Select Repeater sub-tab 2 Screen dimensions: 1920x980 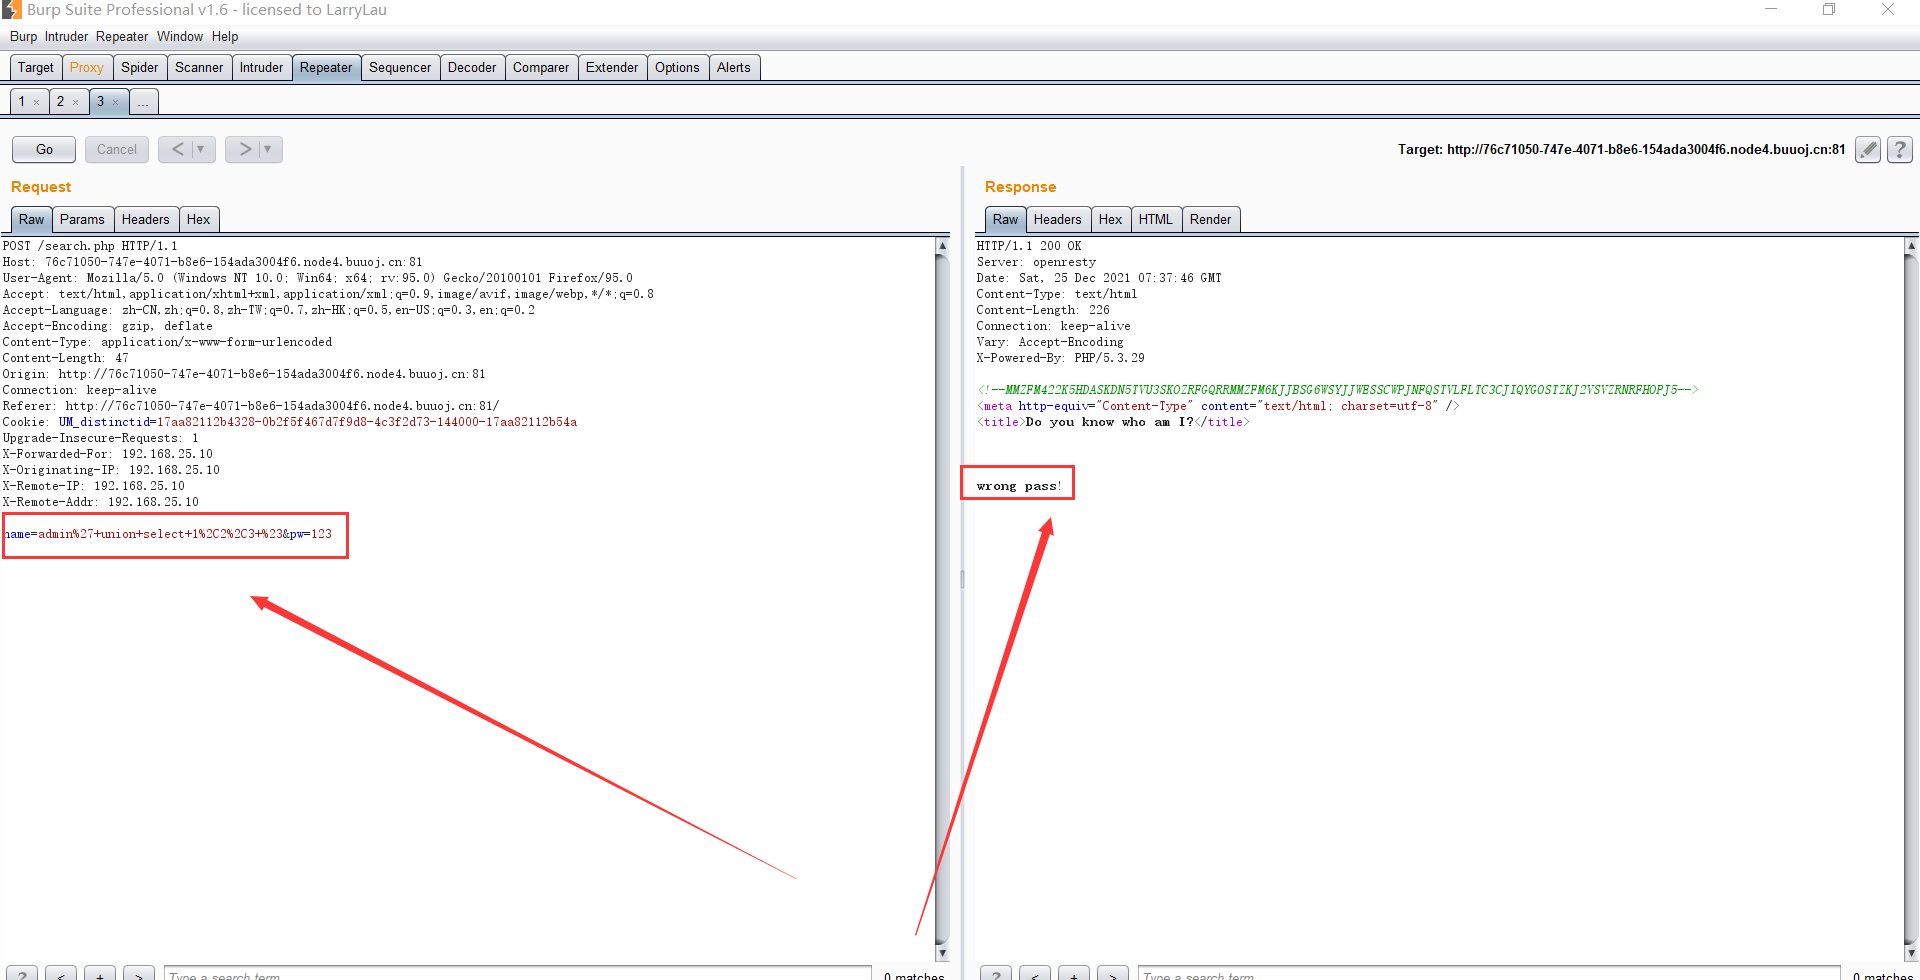tap(61, 102)
